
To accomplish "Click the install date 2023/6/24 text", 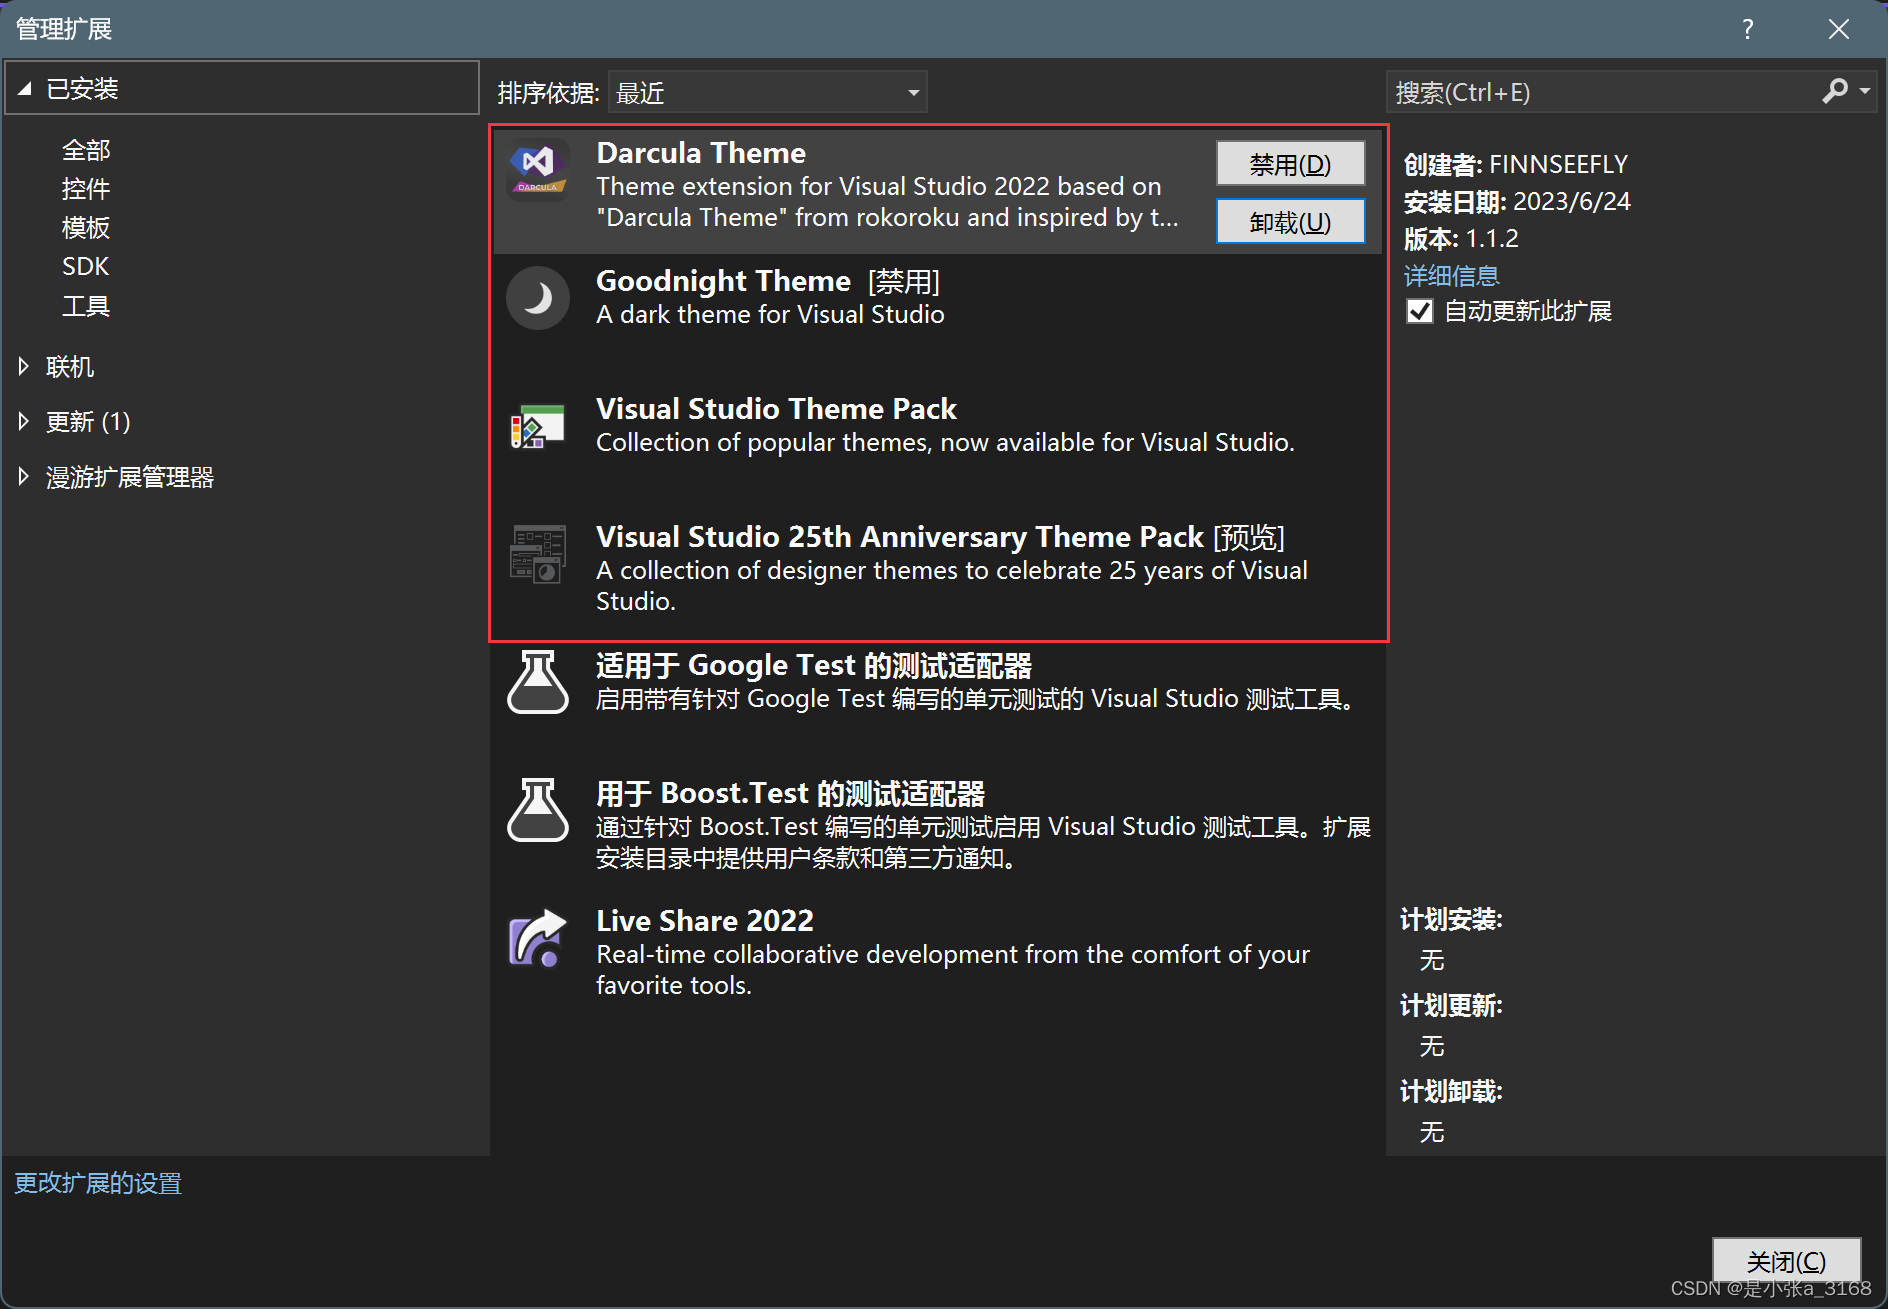I will coord(1572,201).
